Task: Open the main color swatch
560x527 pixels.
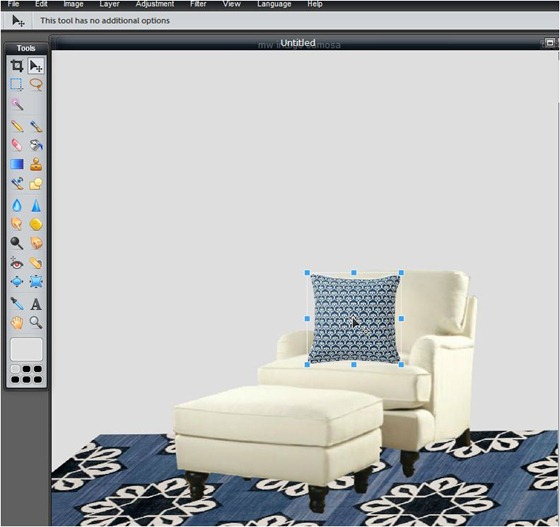Action: coord(26,349)
